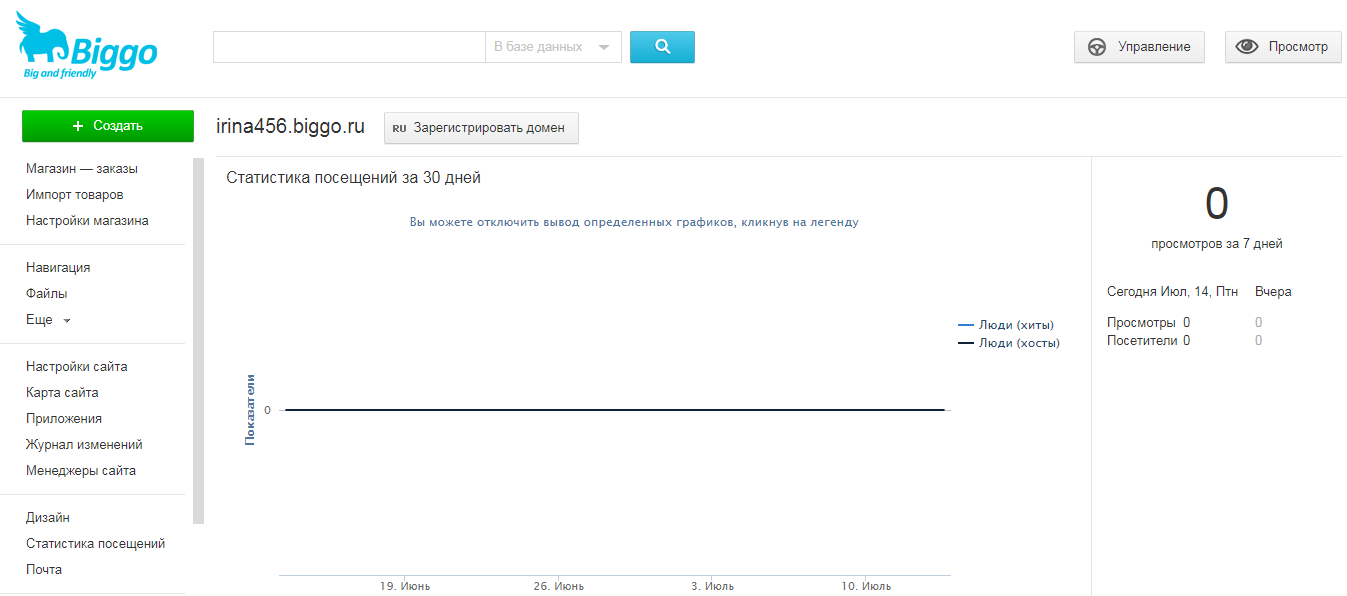Screen dimensions: 1347x596
Task: Toggle Люди (хиты) chart legend
Action: (1006, 325)
